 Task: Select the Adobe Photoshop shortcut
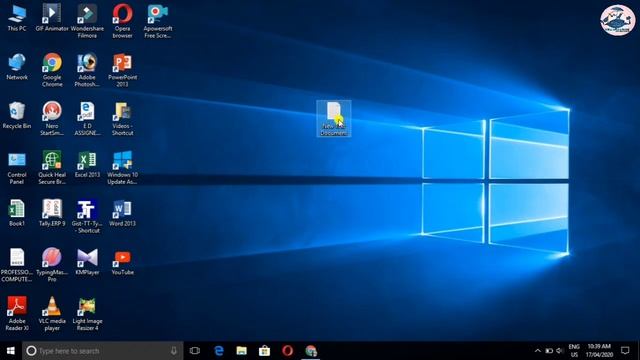click(87, 70)
